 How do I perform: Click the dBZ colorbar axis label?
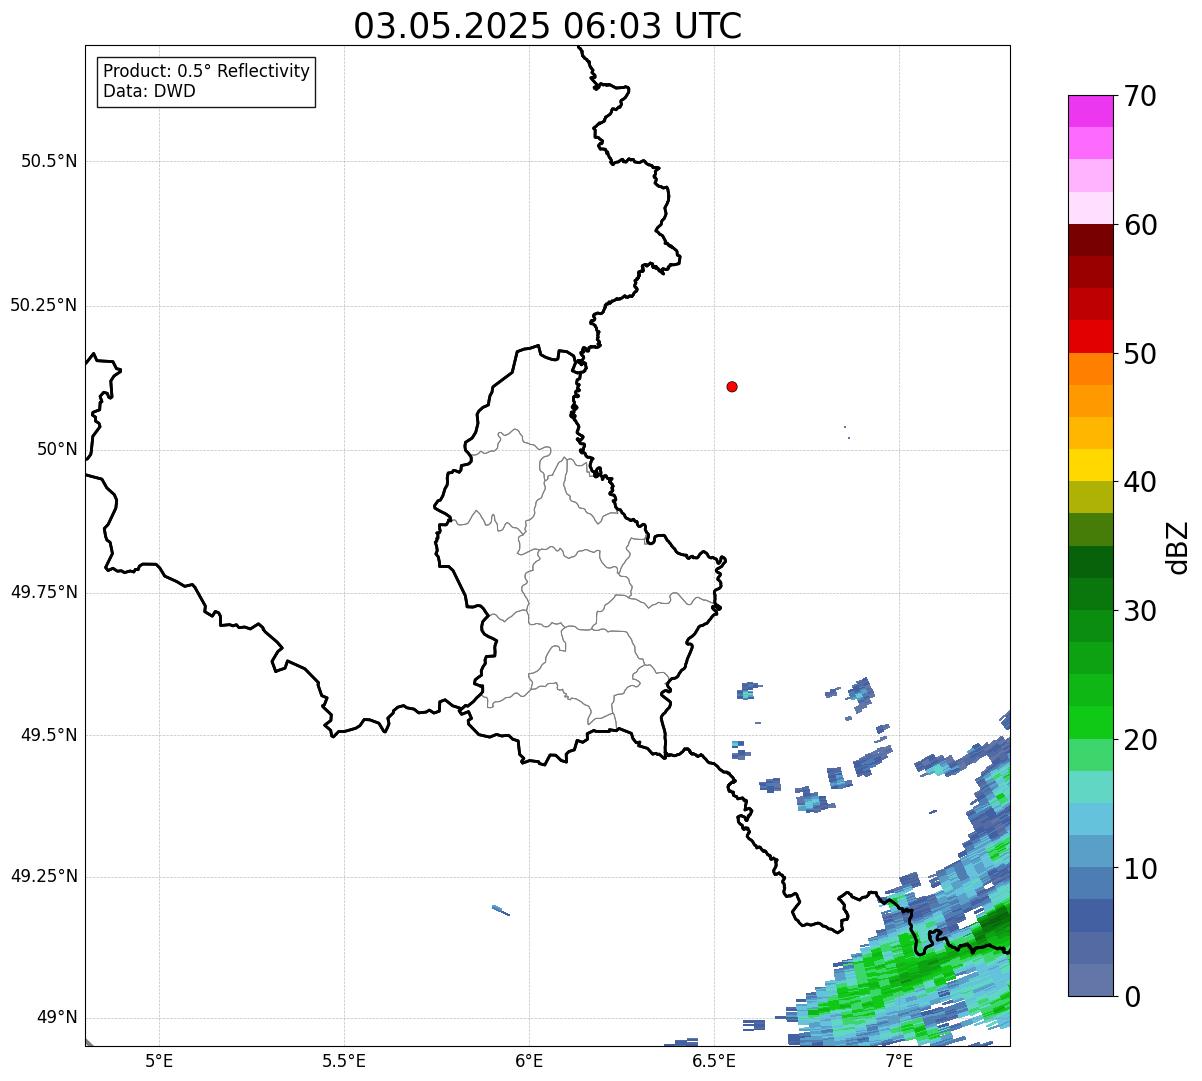[1178, 547]
